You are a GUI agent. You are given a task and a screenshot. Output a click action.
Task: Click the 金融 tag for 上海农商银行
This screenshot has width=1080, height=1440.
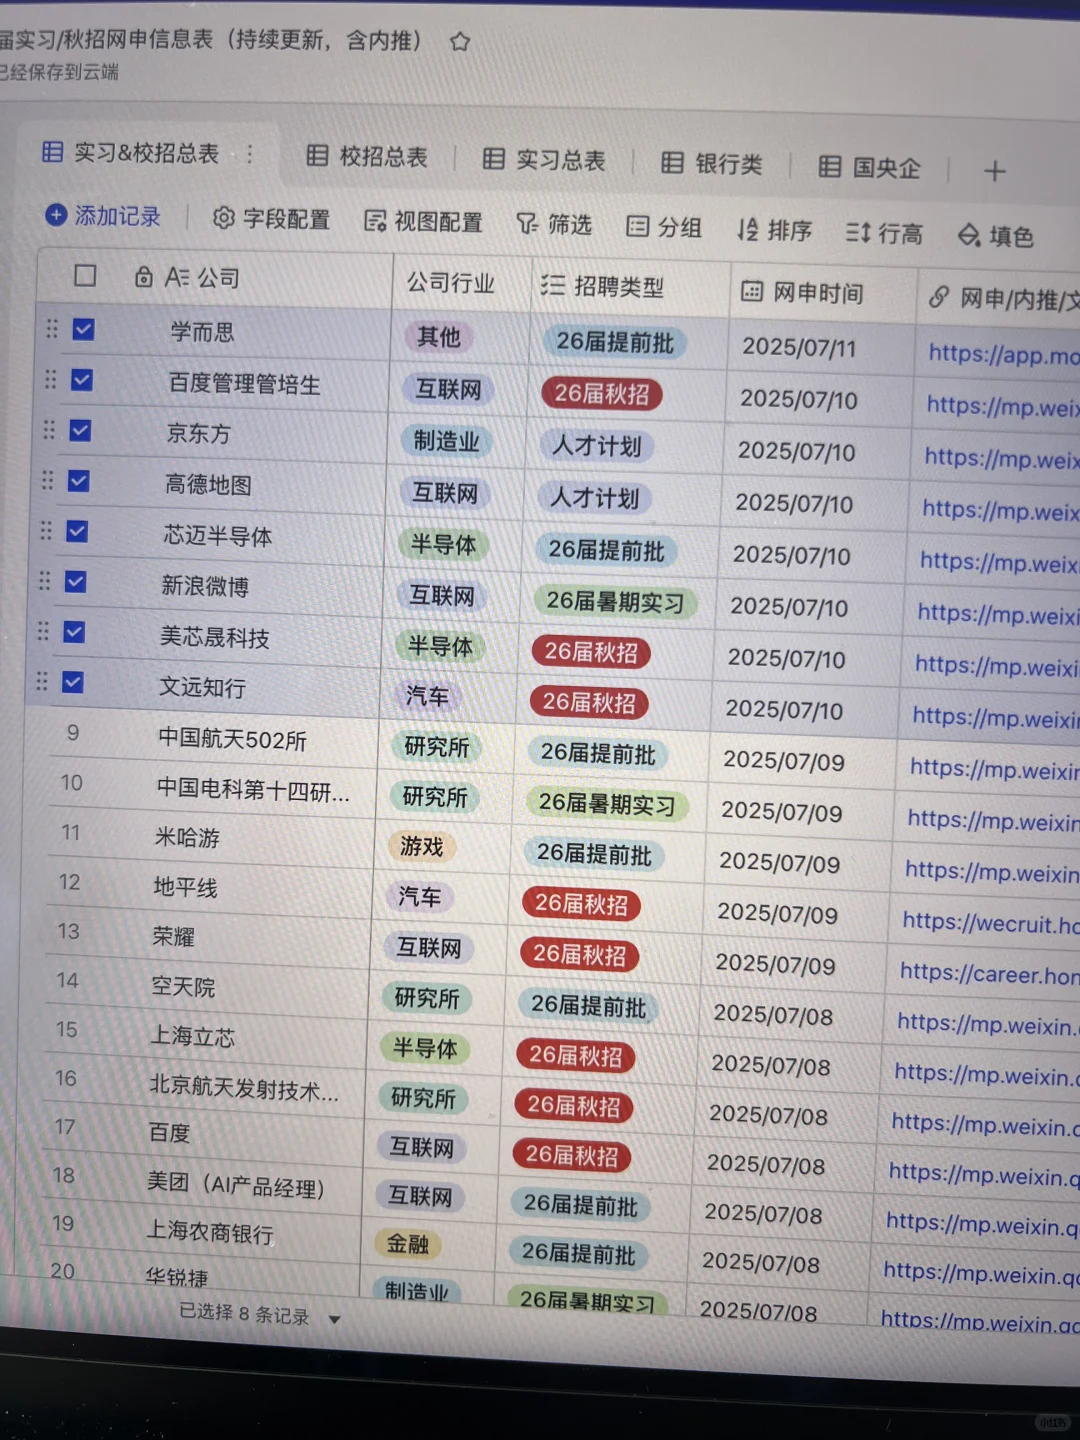[408, 1244]
